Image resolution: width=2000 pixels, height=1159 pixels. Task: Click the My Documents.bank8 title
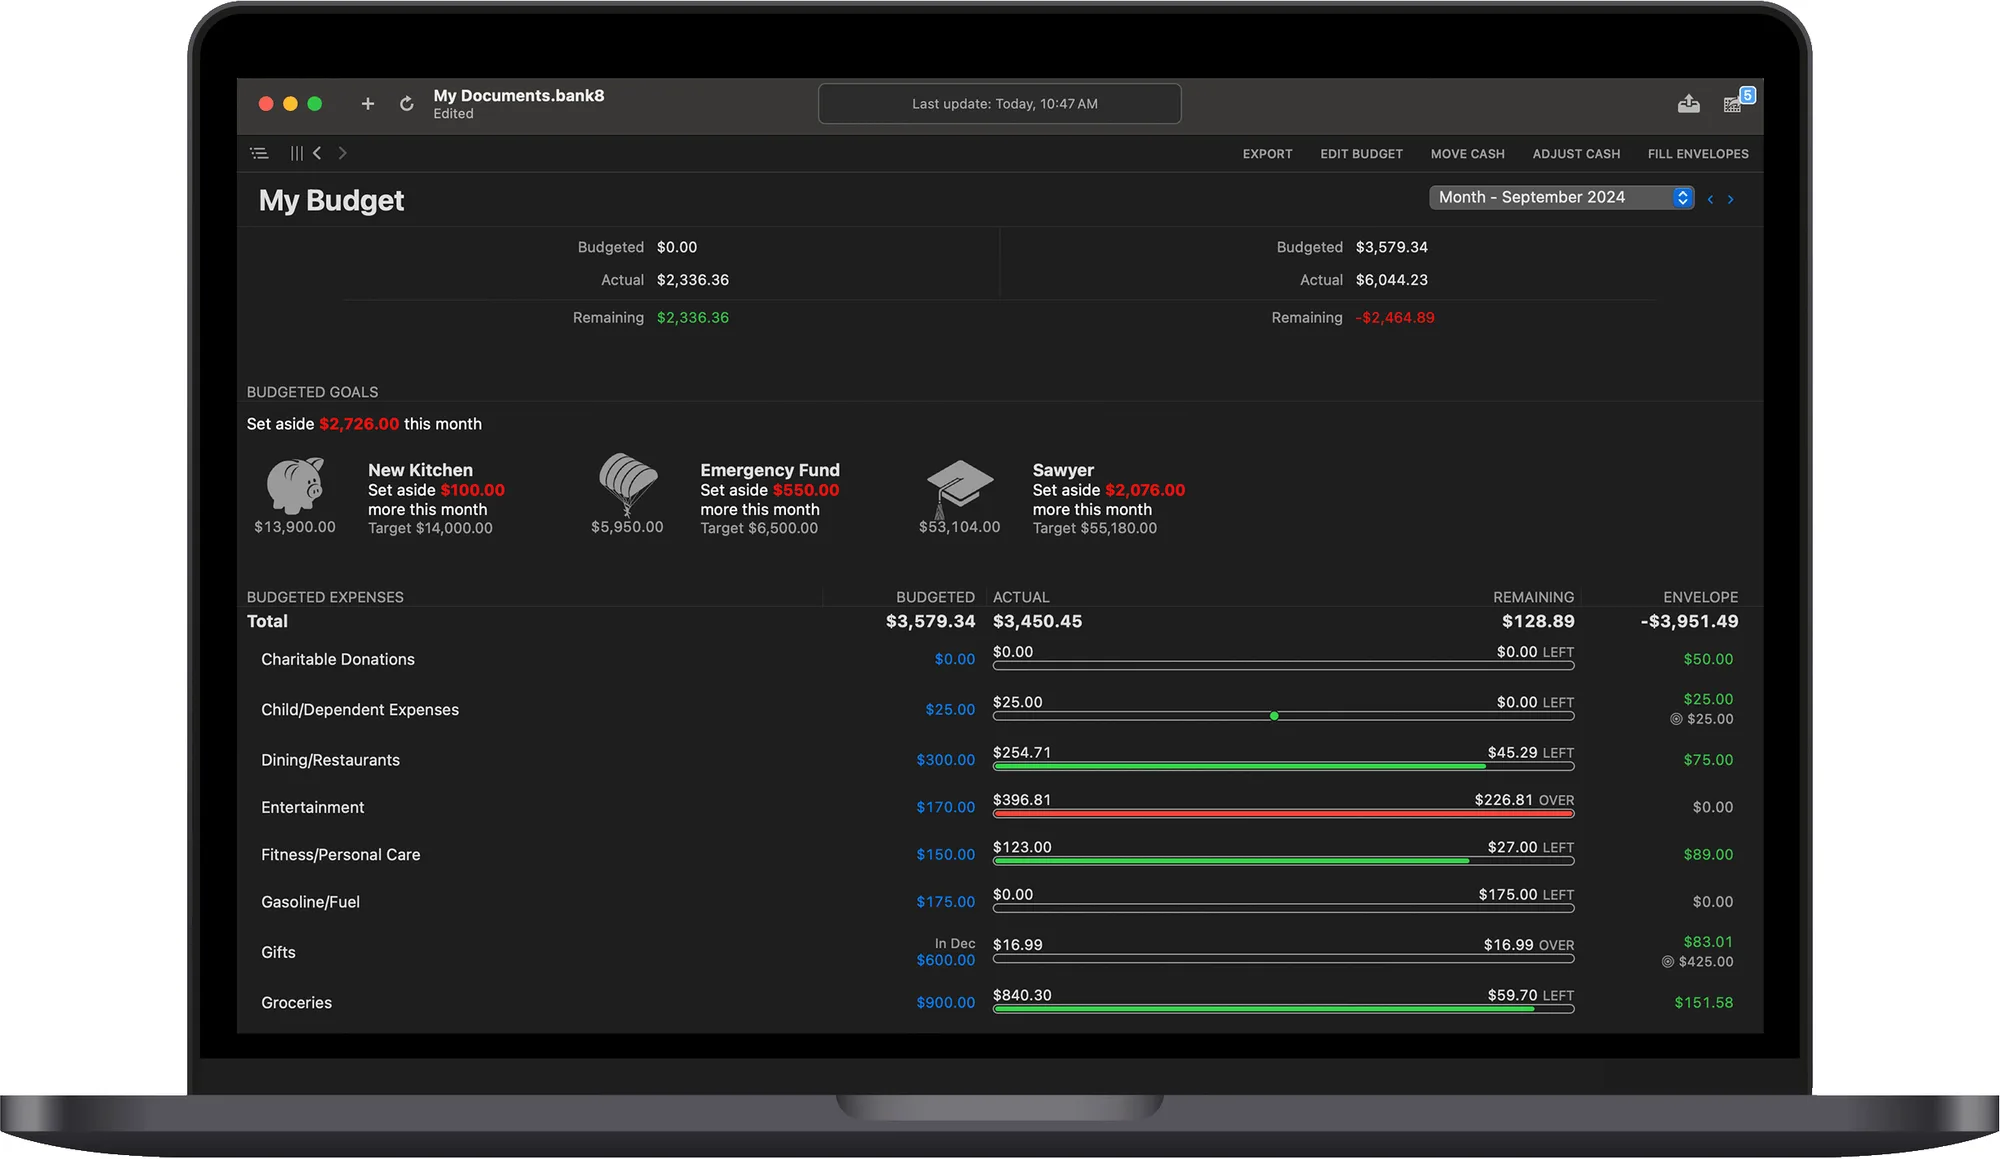coord(518,95)
